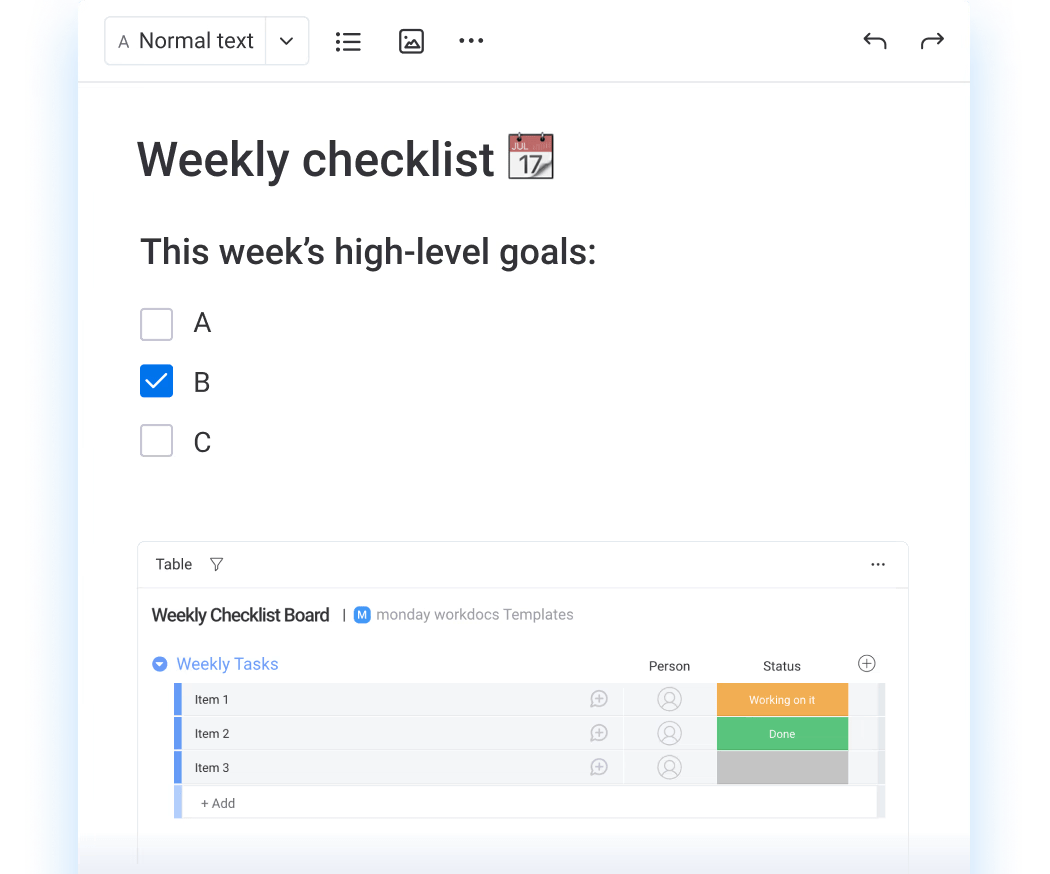Open more toolbar options ellipsis

[x=471, y=41]
